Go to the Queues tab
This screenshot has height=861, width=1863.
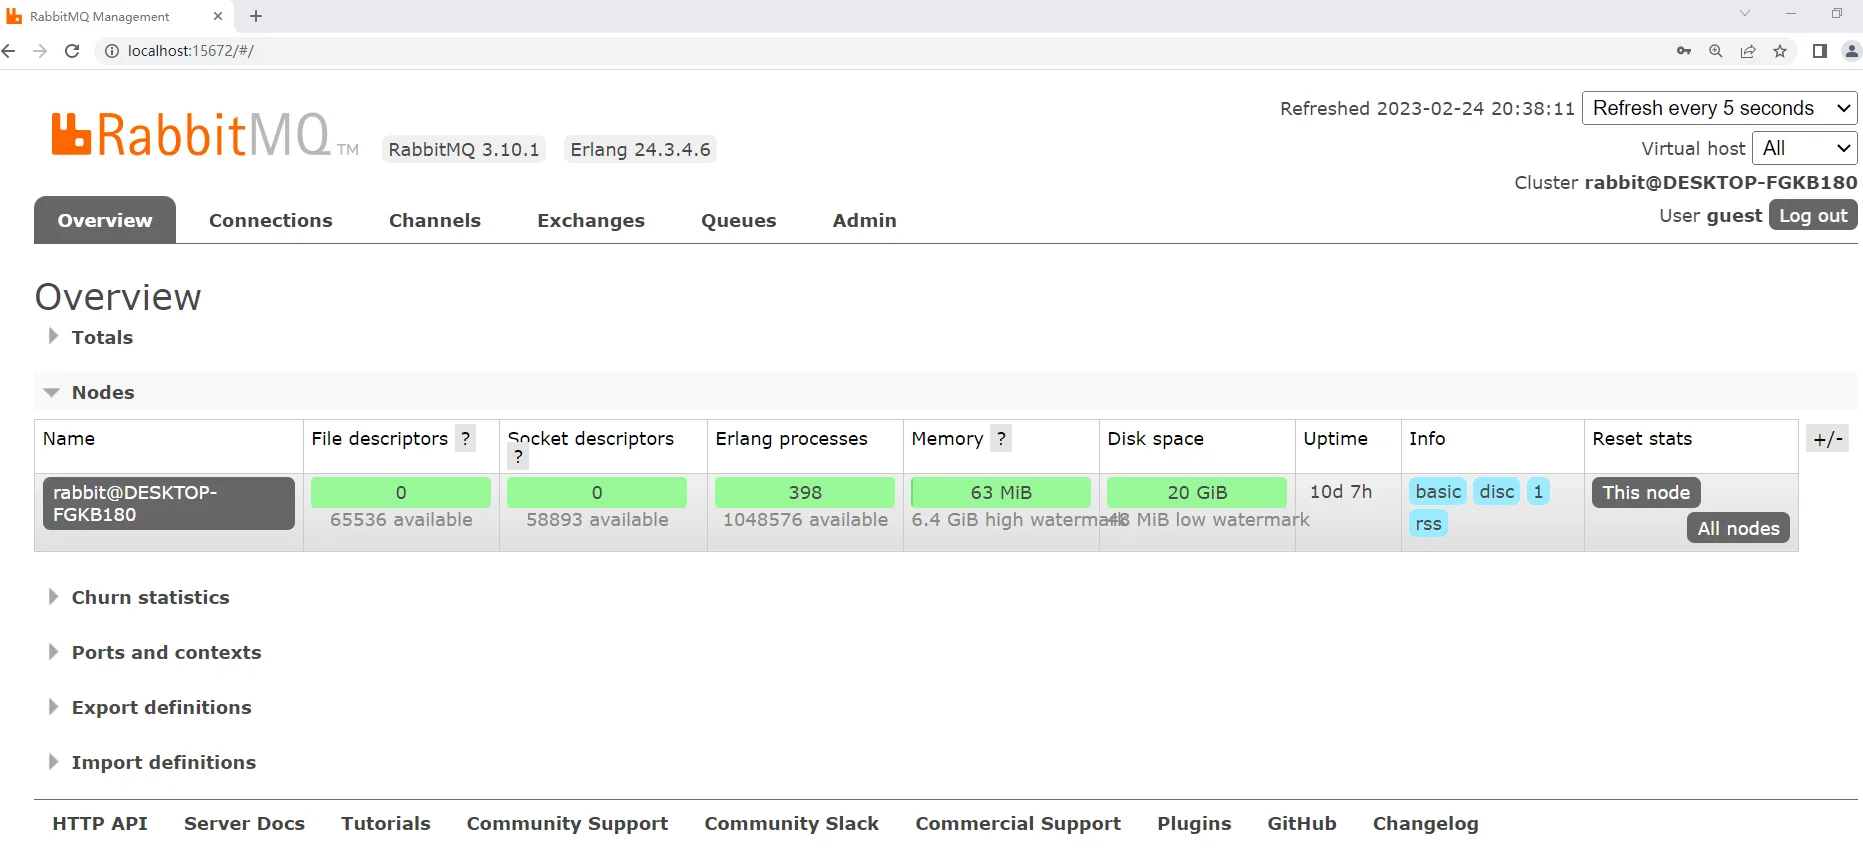[x=739, y=220]
